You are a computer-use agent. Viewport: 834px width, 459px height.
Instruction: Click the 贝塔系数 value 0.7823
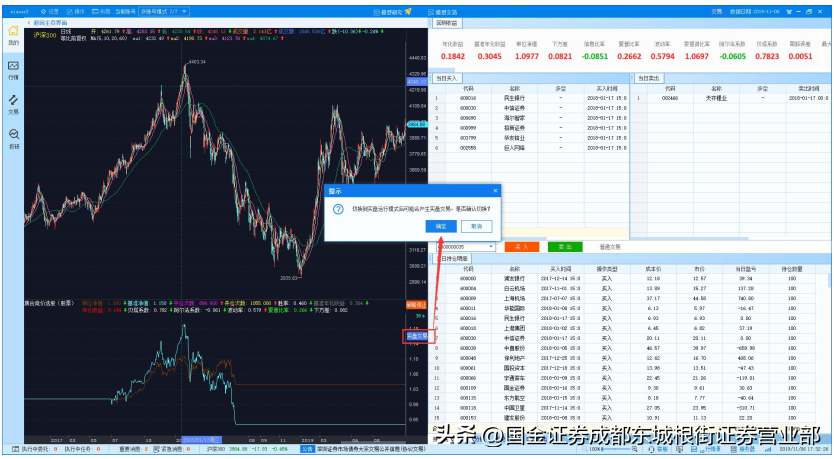[x=767, y=56]
